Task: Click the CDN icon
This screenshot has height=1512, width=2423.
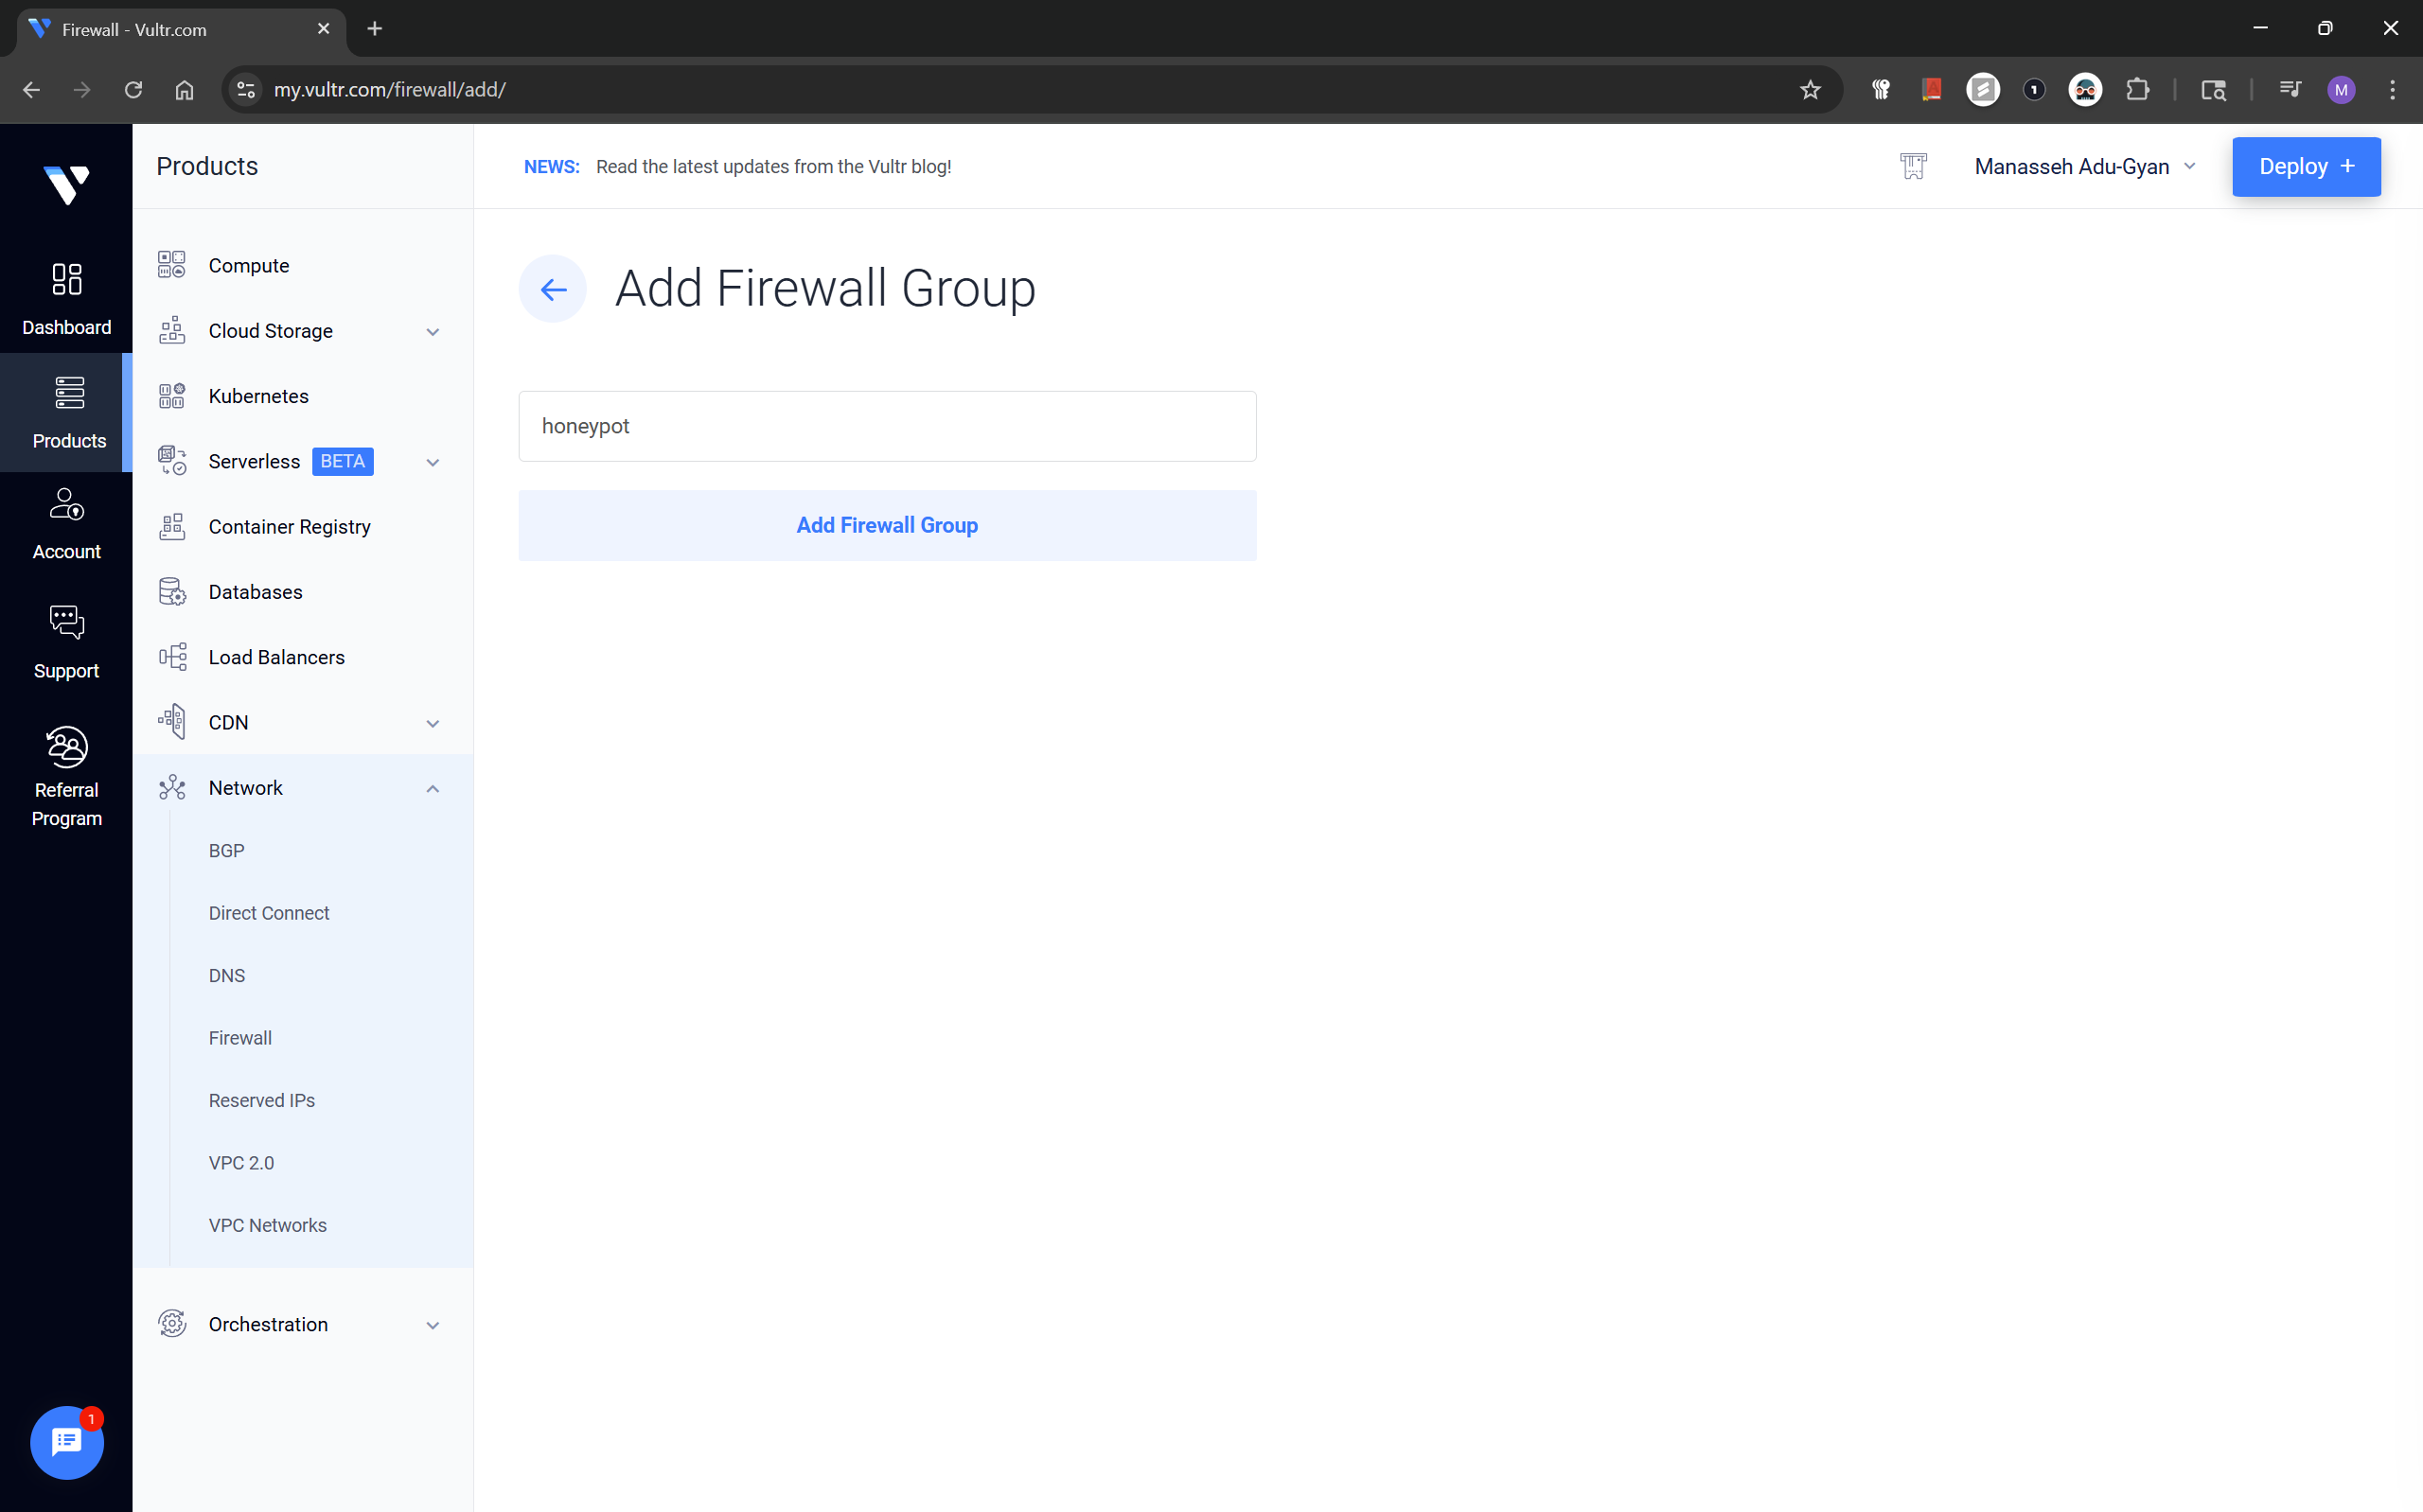Action: click(172, 722)
